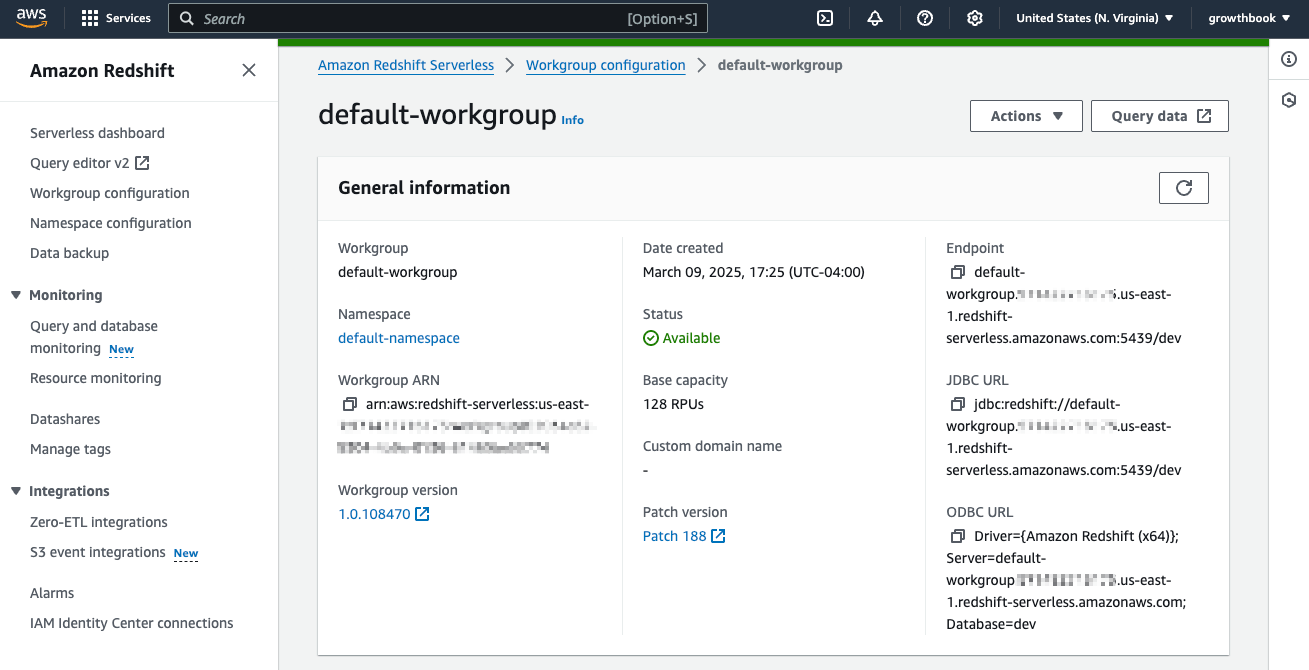Open the help question mark icon

click(x=925, y=18)
